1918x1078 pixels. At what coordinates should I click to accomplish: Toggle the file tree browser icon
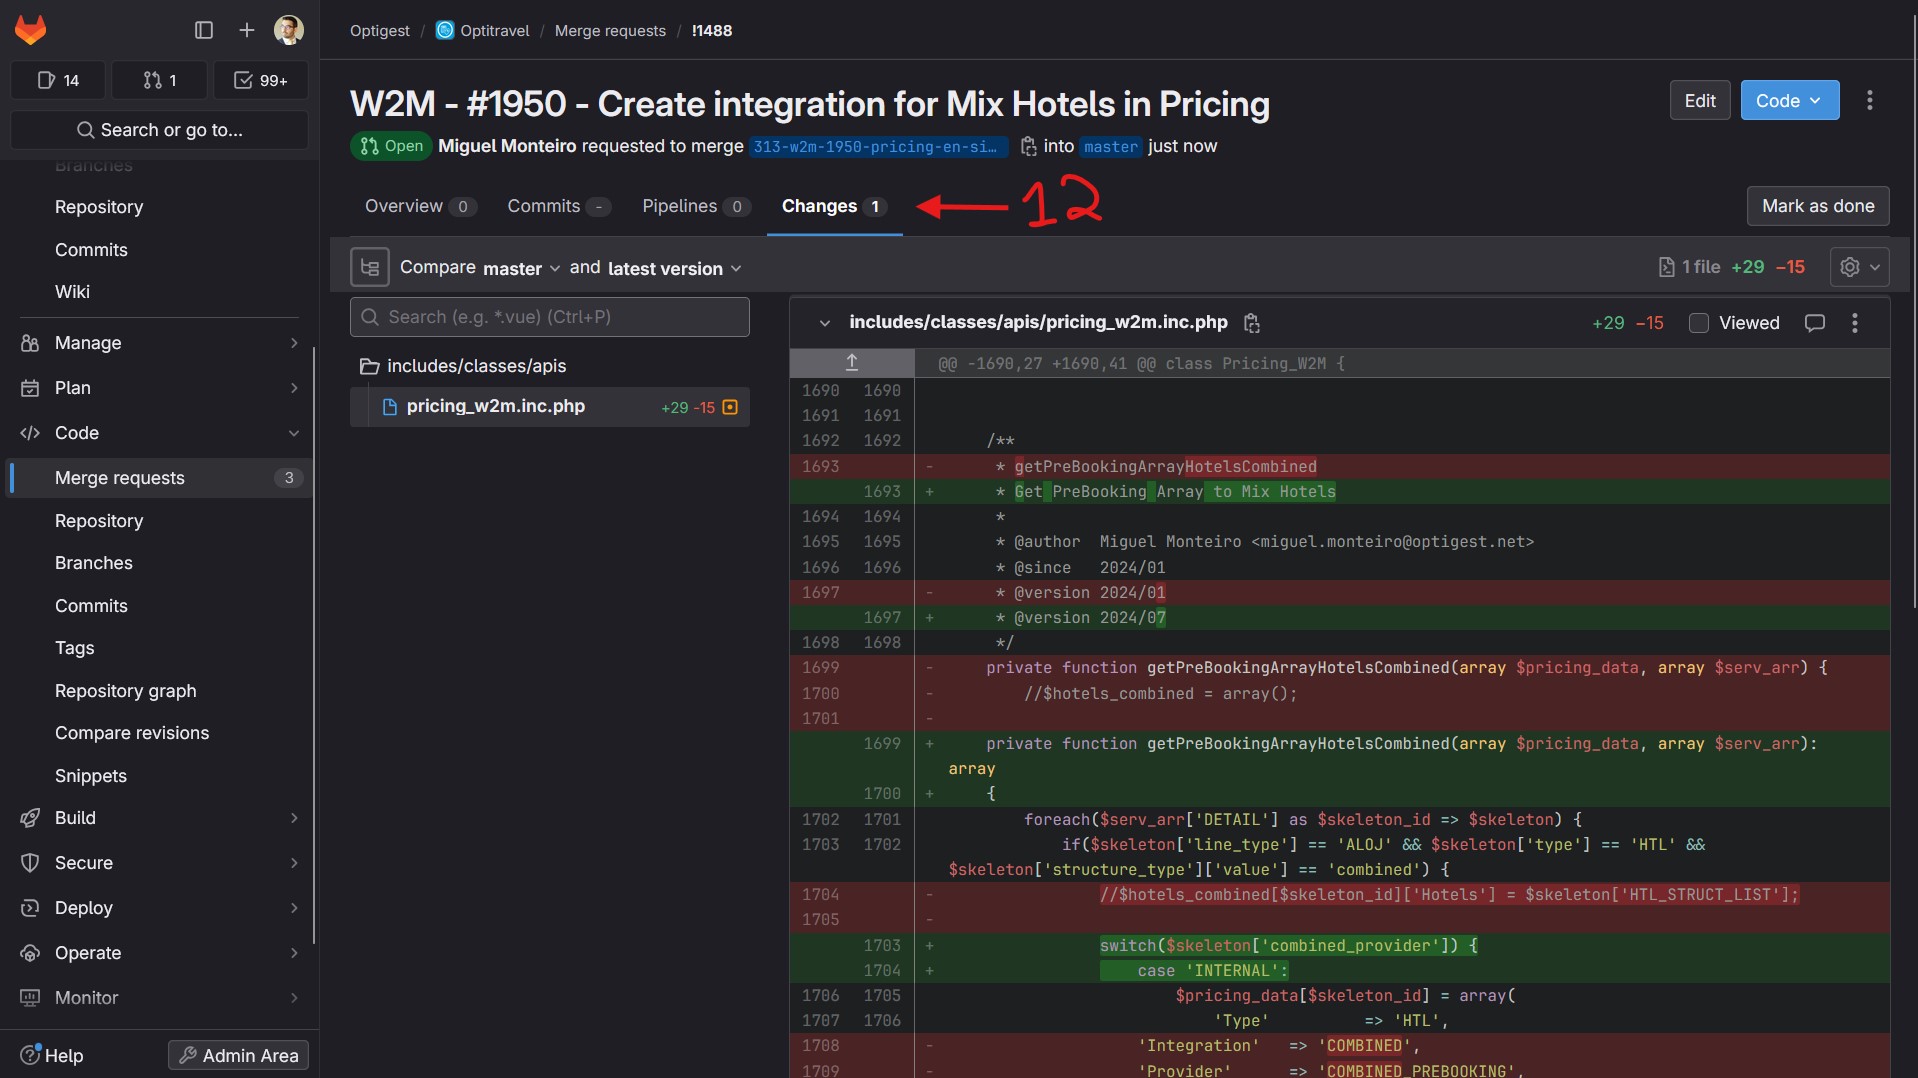[x=369, y=268]
